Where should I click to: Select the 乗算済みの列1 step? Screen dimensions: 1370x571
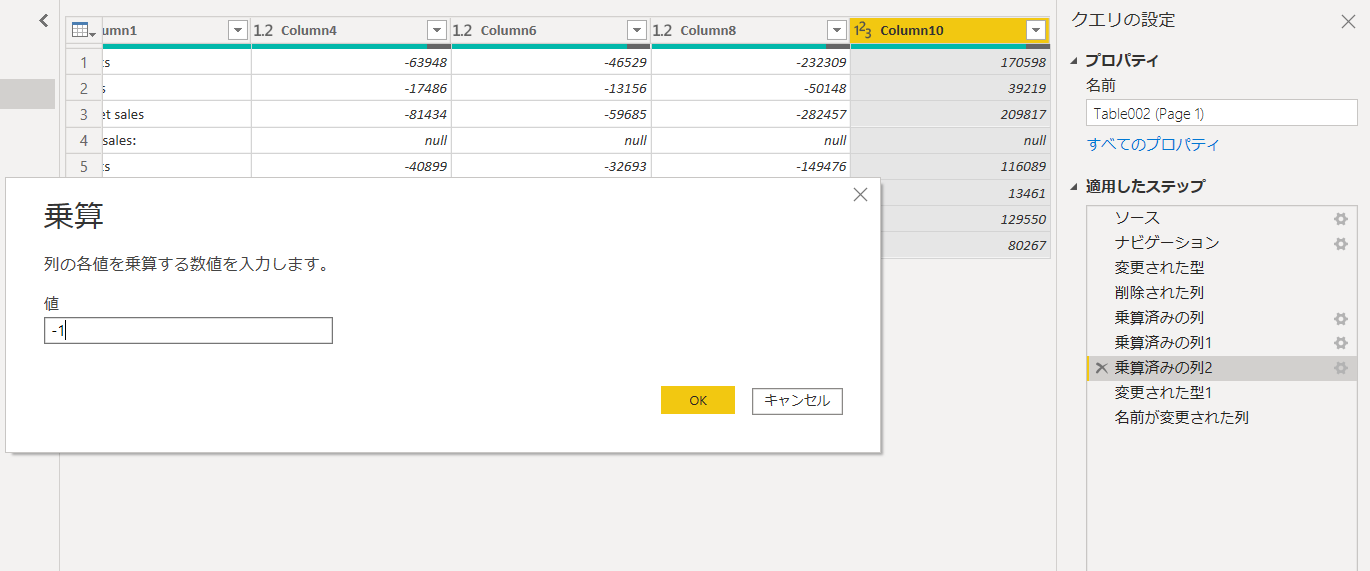point(1163,343)
